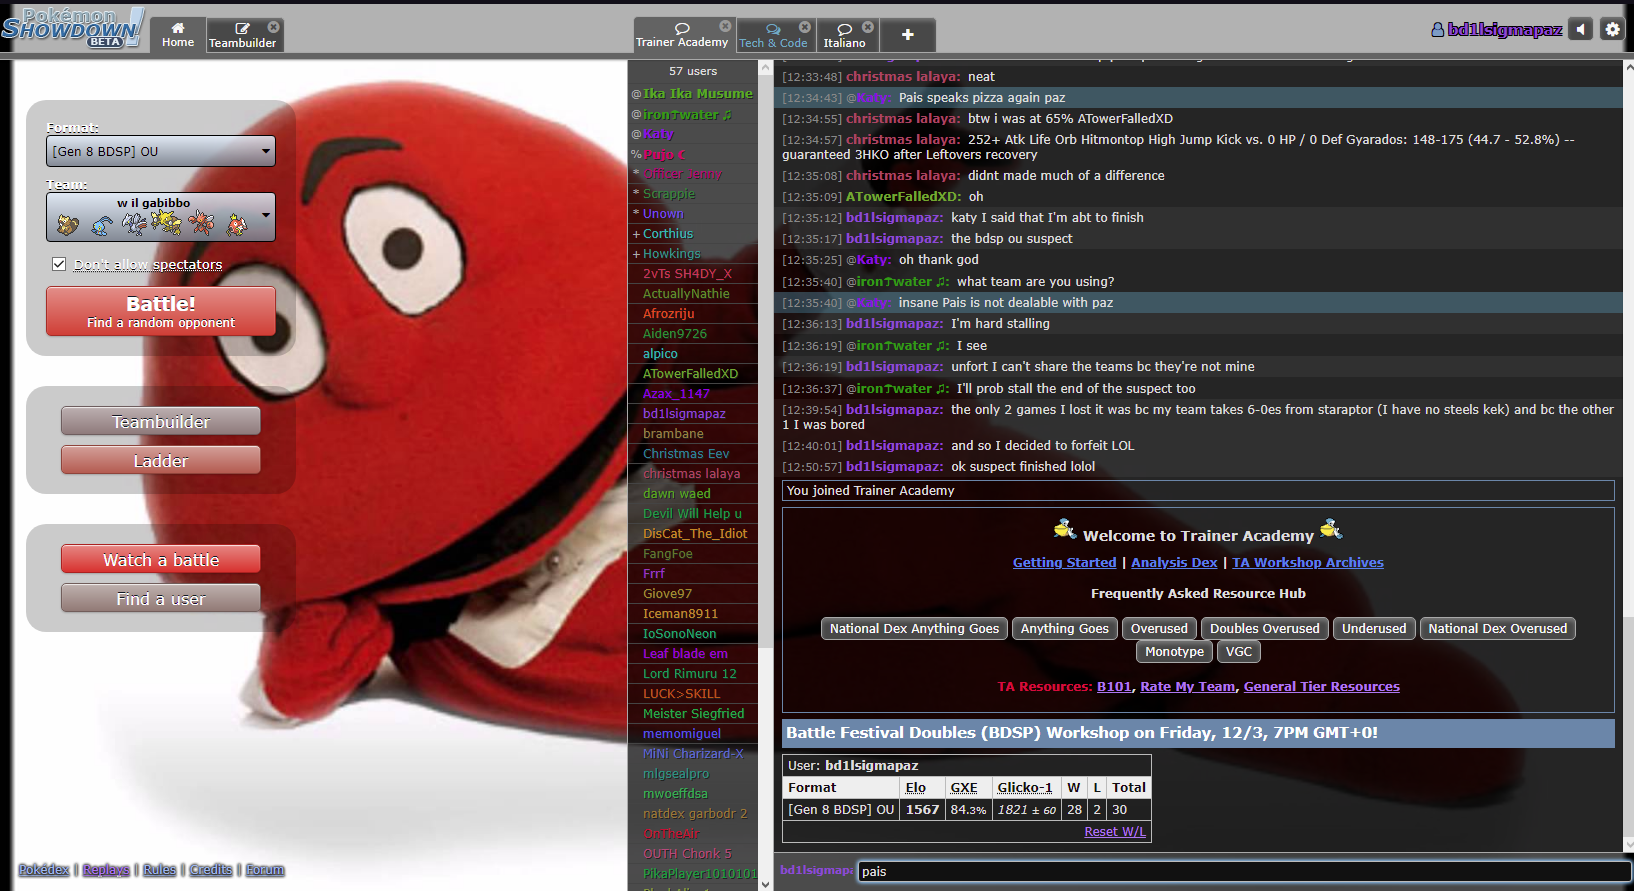
Task: Open options via gear icon
Action: tap(1612, 29)
